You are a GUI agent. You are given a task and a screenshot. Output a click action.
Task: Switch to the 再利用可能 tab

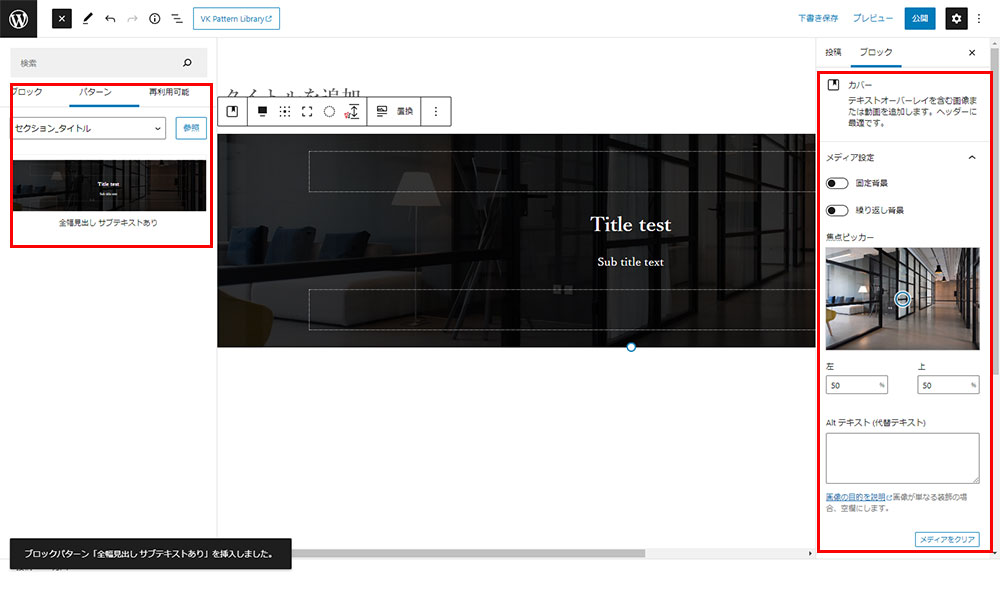168,92
